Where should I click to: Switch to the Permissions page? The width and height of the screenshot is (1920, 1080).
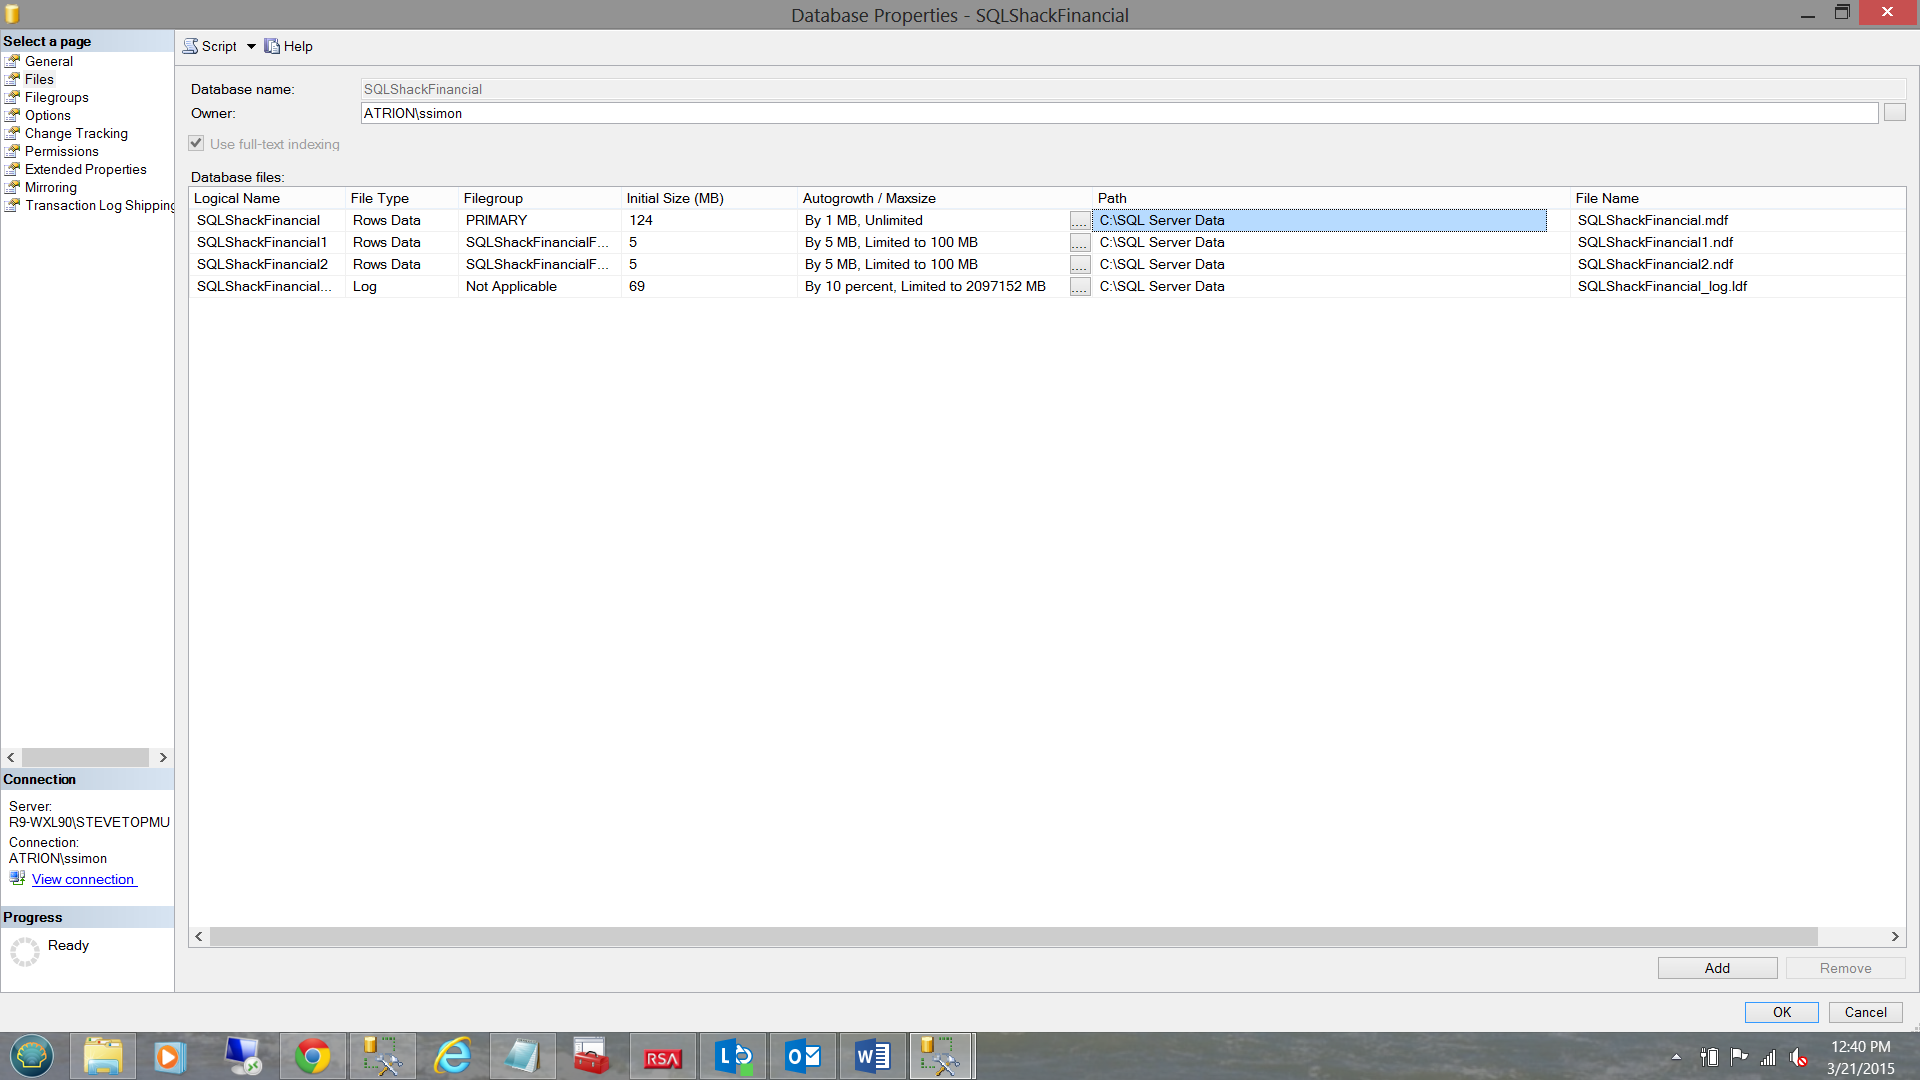coord(61,151)
